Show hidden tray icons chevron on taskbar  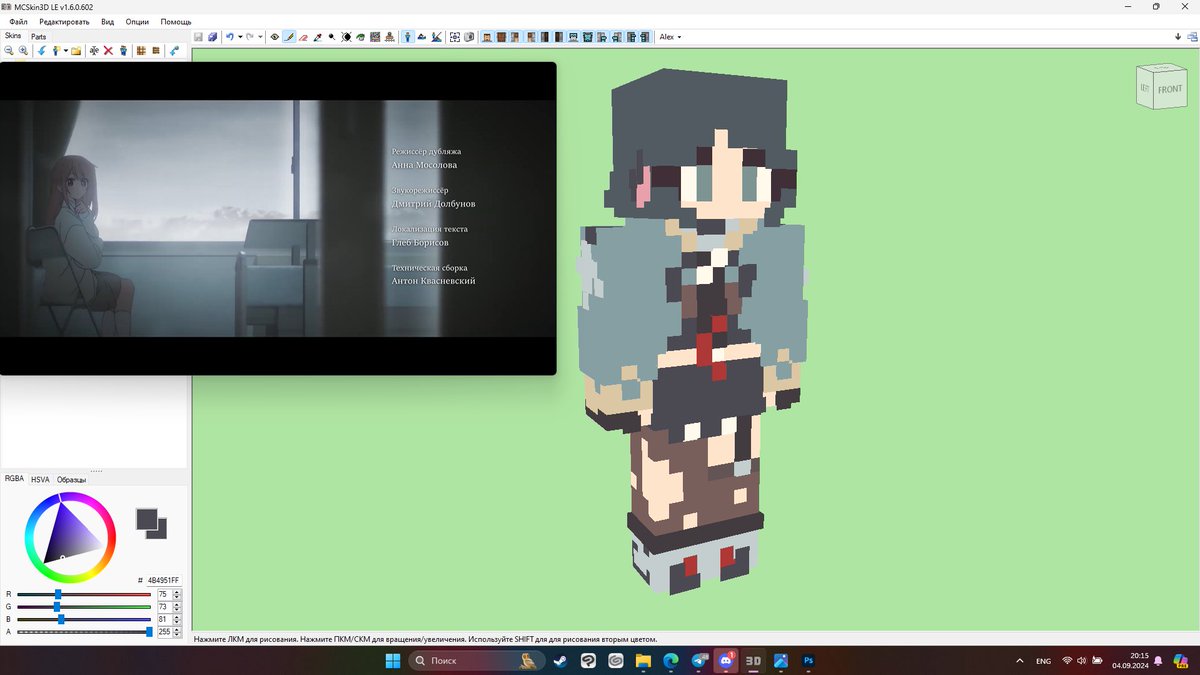pos(1019,661)
